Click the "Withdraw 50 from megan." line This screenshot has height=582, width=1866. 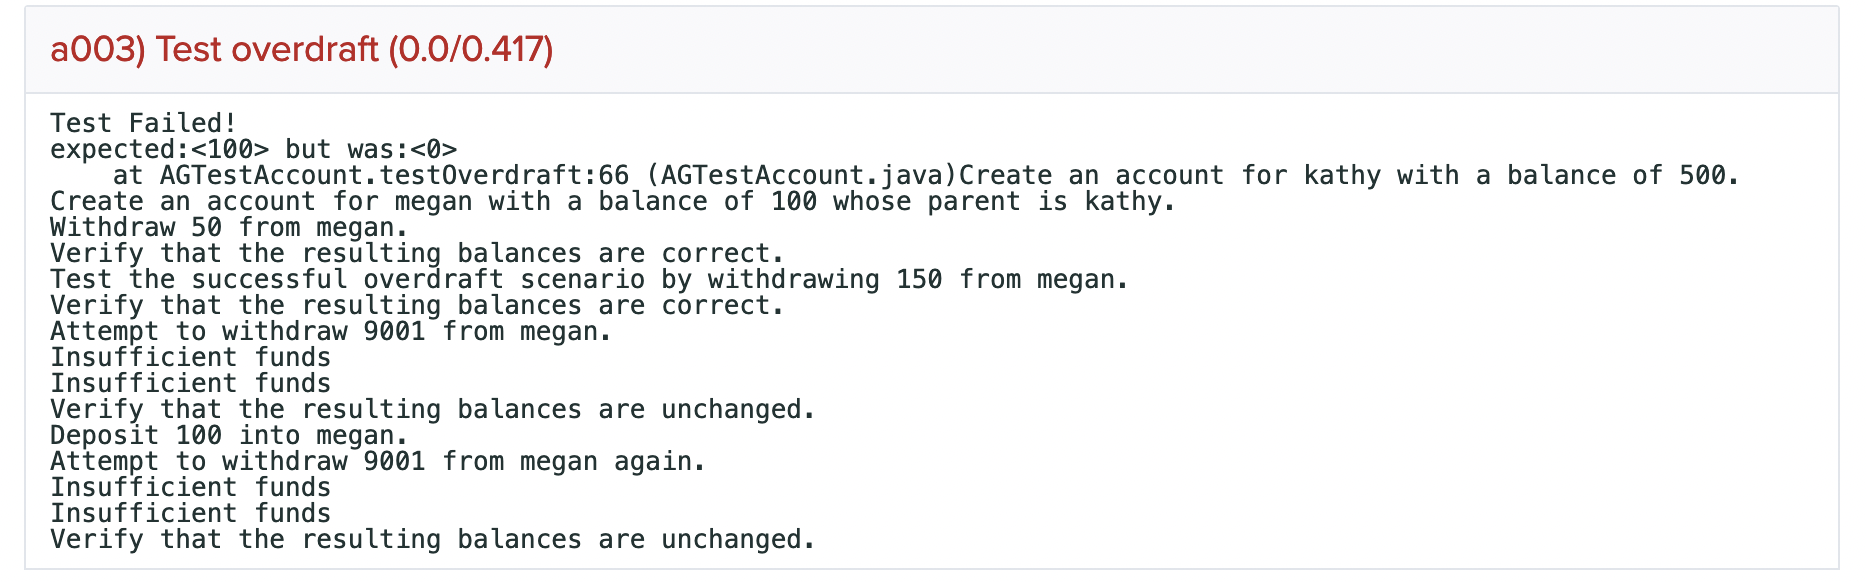click(x=229, y=227)
